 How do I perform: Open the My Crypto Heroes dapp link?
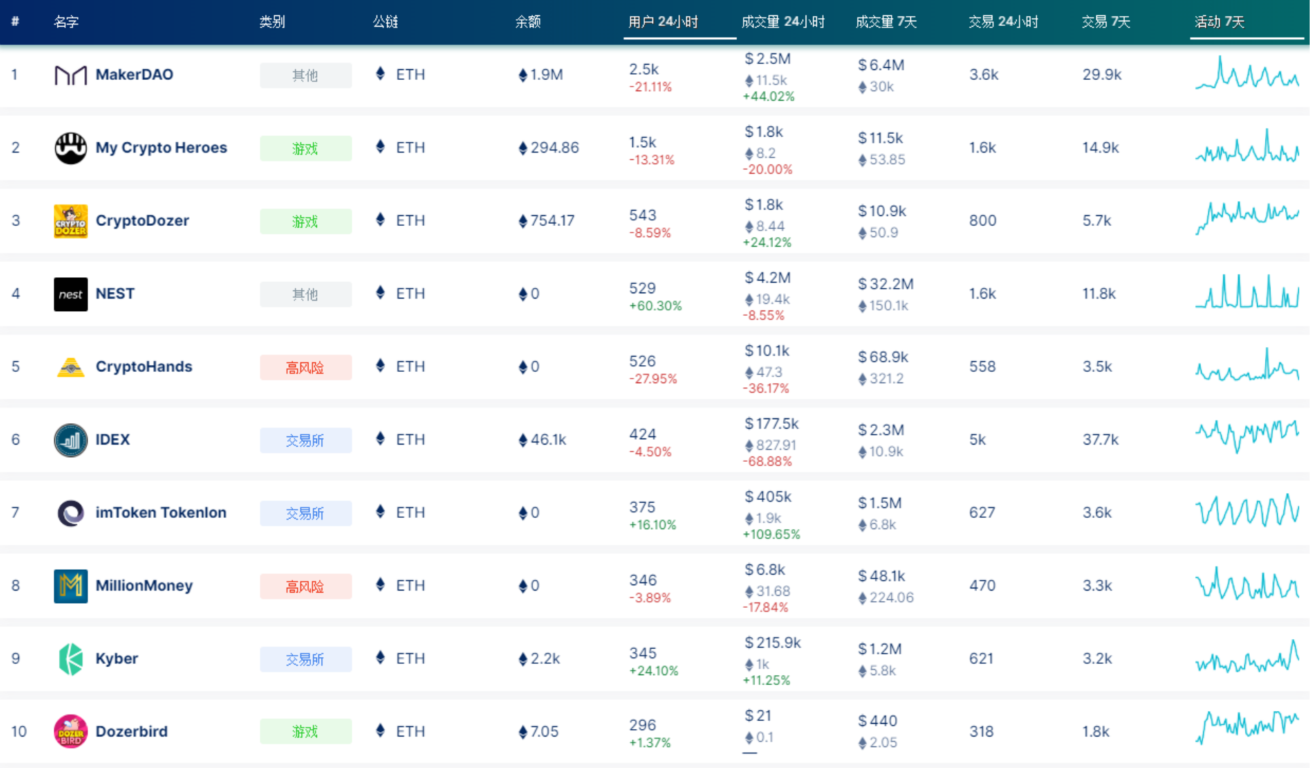point(161,148)
